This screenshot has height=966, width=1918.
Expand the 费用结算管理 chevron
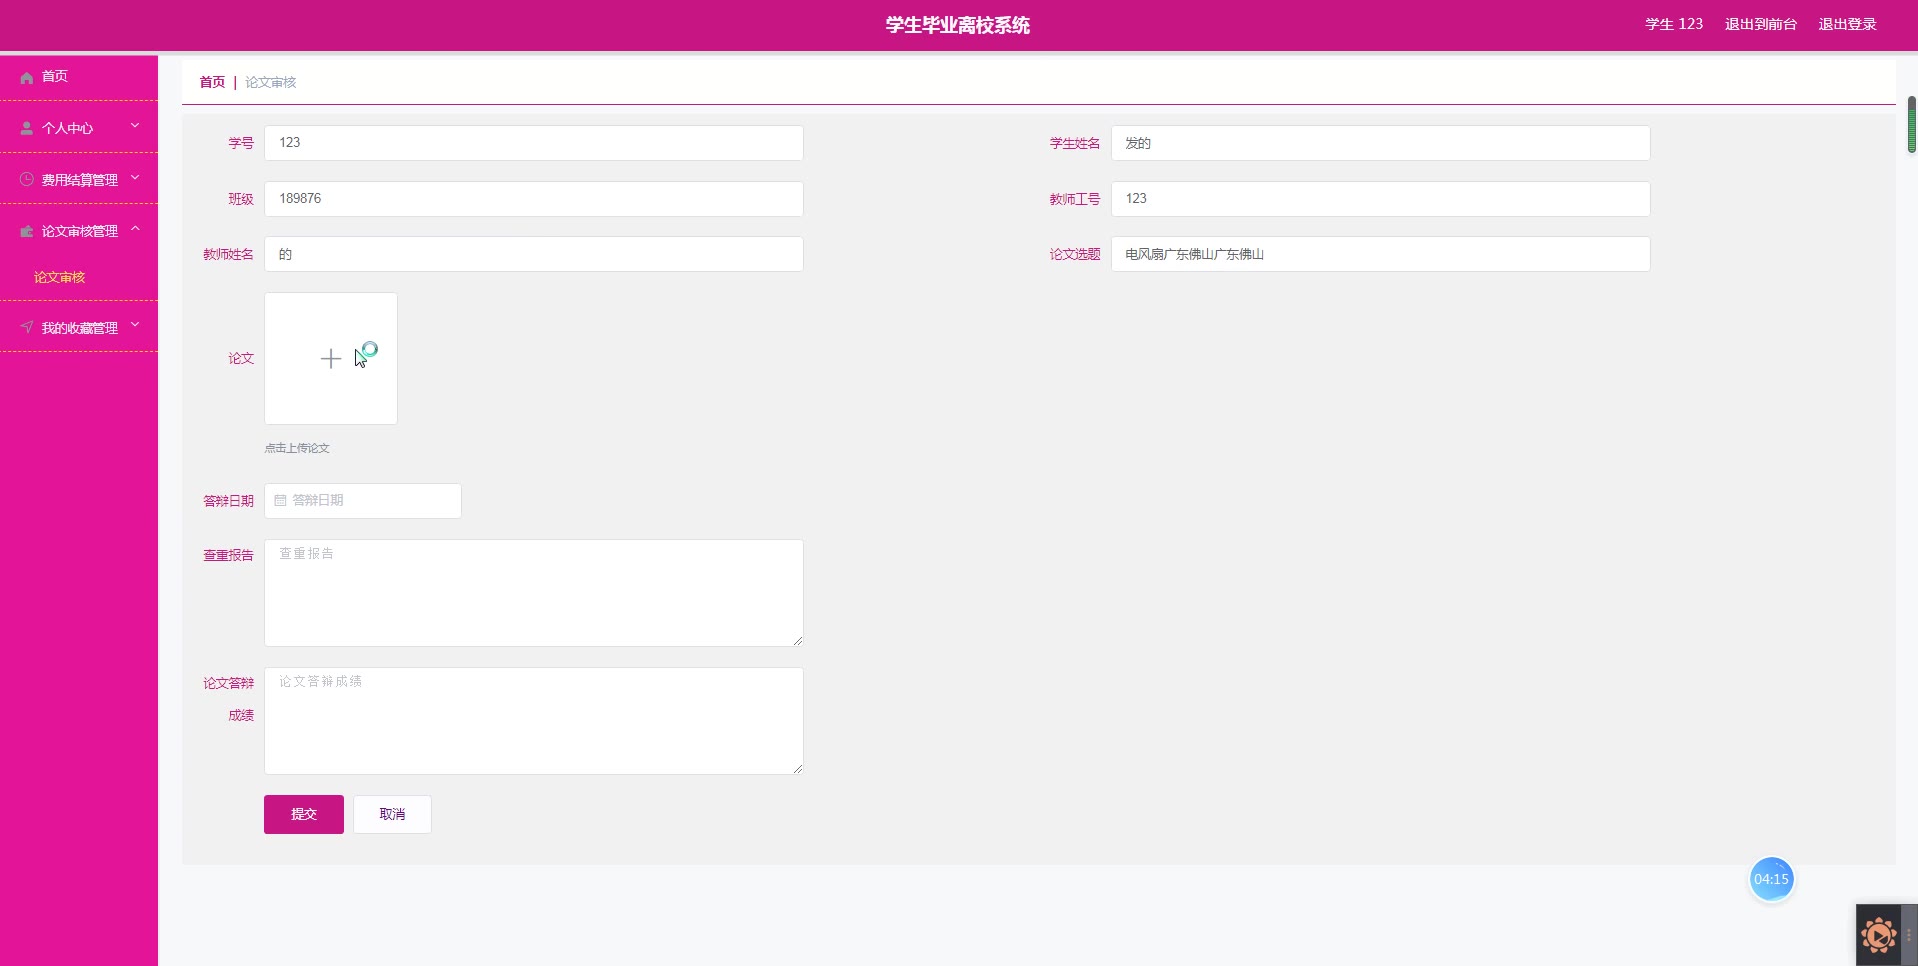tap(135, 178)
